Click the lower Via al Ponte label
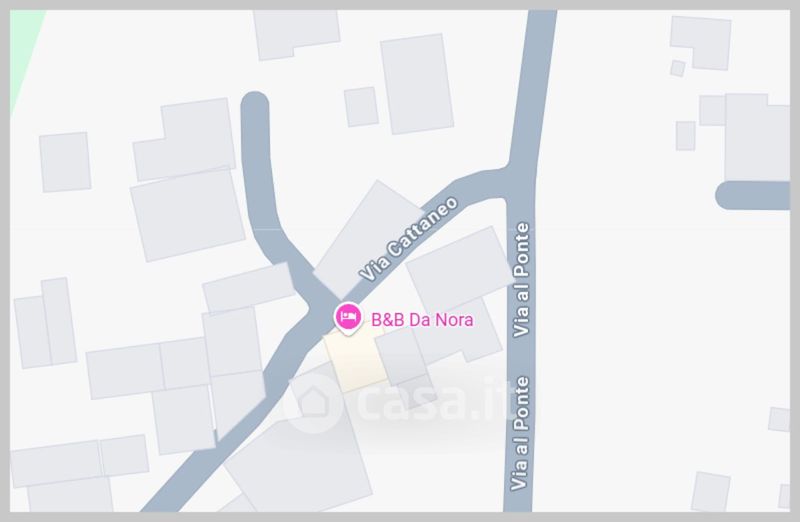This screenshot has height=522, width=800. (520, 433)
